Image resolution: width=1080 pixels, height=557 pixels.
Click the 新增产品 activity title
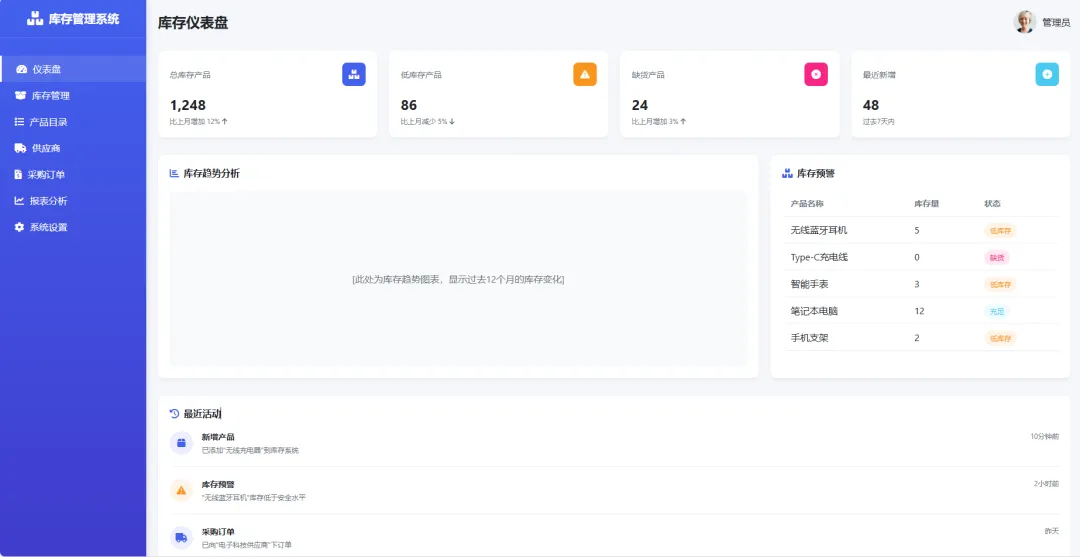click(218, 437)
